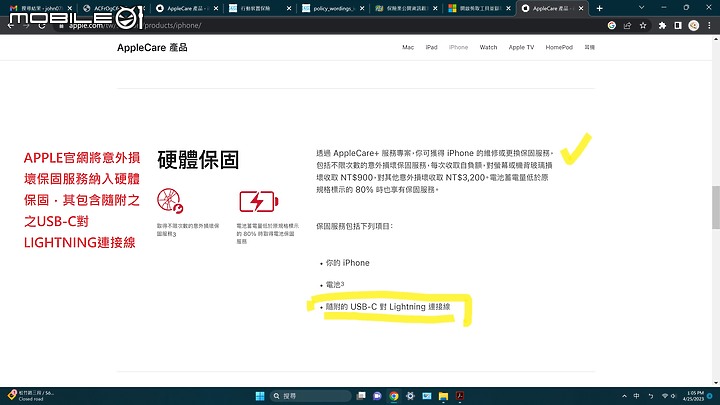Open the Windows Start menu
This screenshot has width=720, height=405.
[x=260, y=396]
